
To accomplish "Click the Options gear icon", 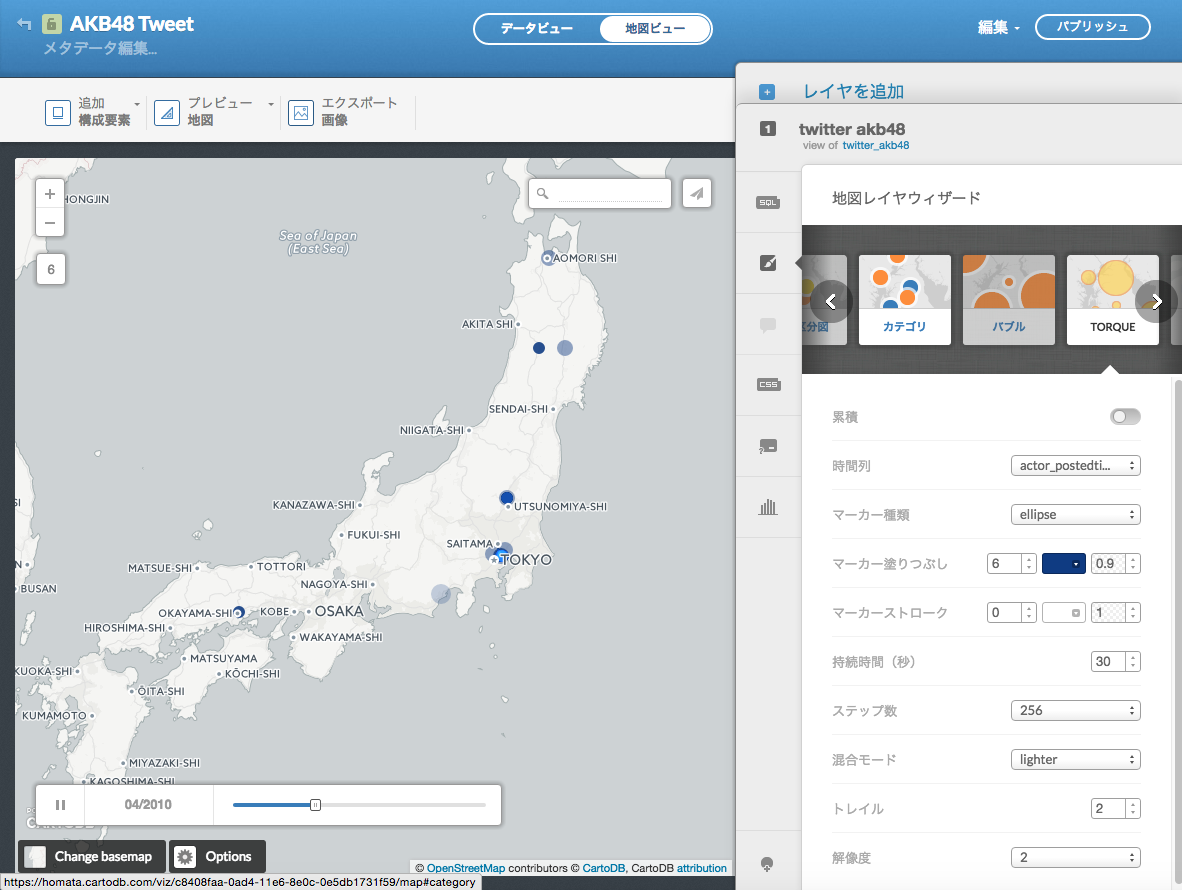I will [185, 857].
